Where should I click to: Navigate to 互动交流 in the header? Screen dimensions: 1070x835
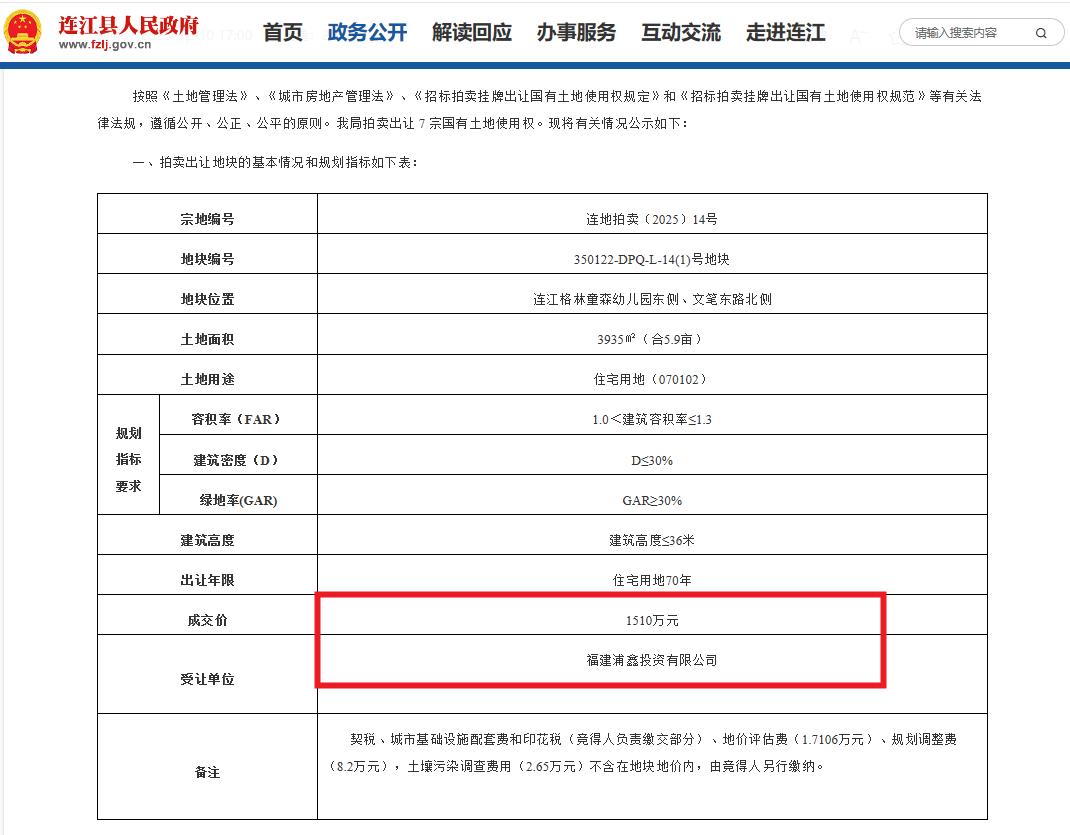click(x=681, y=32)
